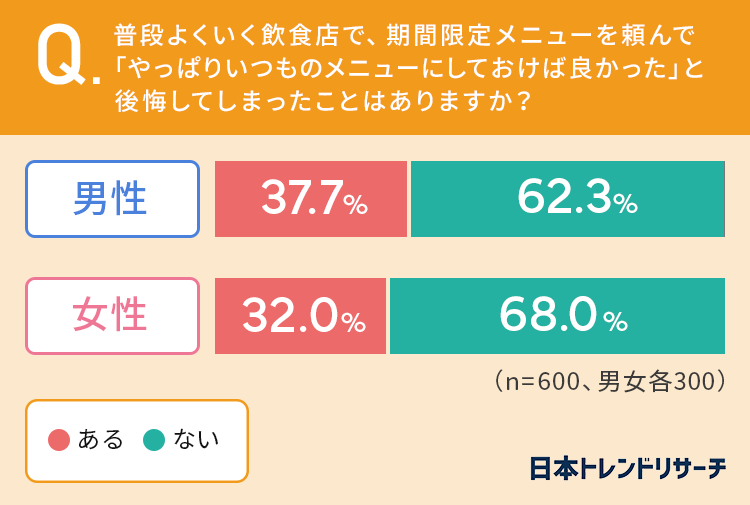
Task: Click the question line starting 後悔して
Action: coord(323,101)
